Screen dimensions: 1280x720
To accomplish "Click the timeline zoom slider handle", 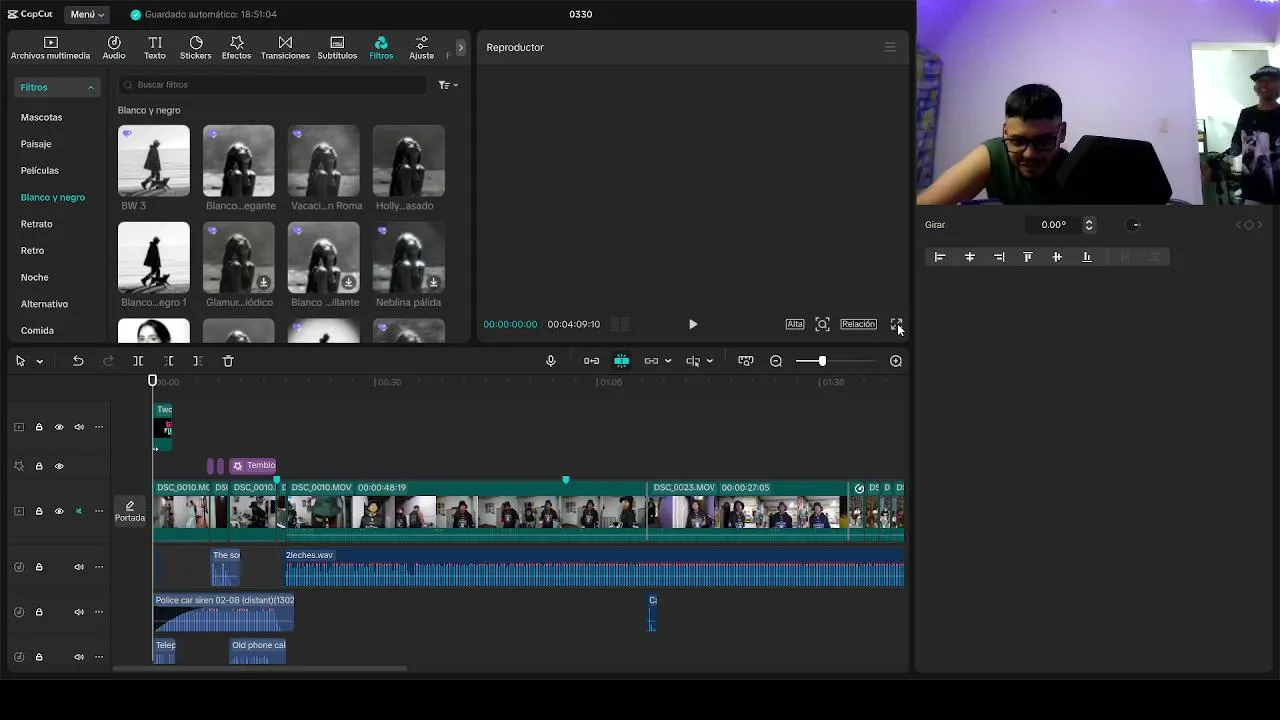I will click(x=822, y=361).
